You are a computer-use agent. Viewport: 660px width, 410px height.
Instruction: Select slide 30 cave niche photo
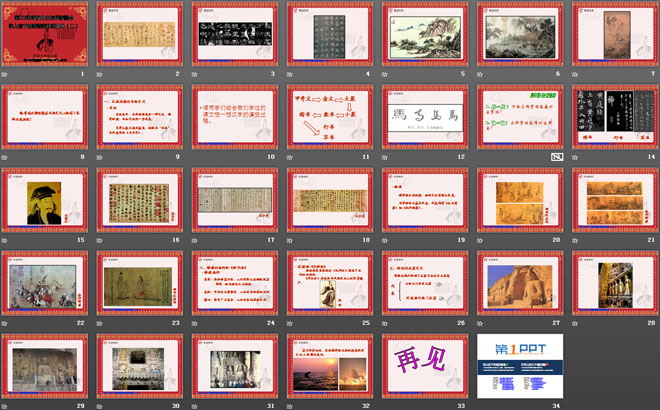coord(140,366)
